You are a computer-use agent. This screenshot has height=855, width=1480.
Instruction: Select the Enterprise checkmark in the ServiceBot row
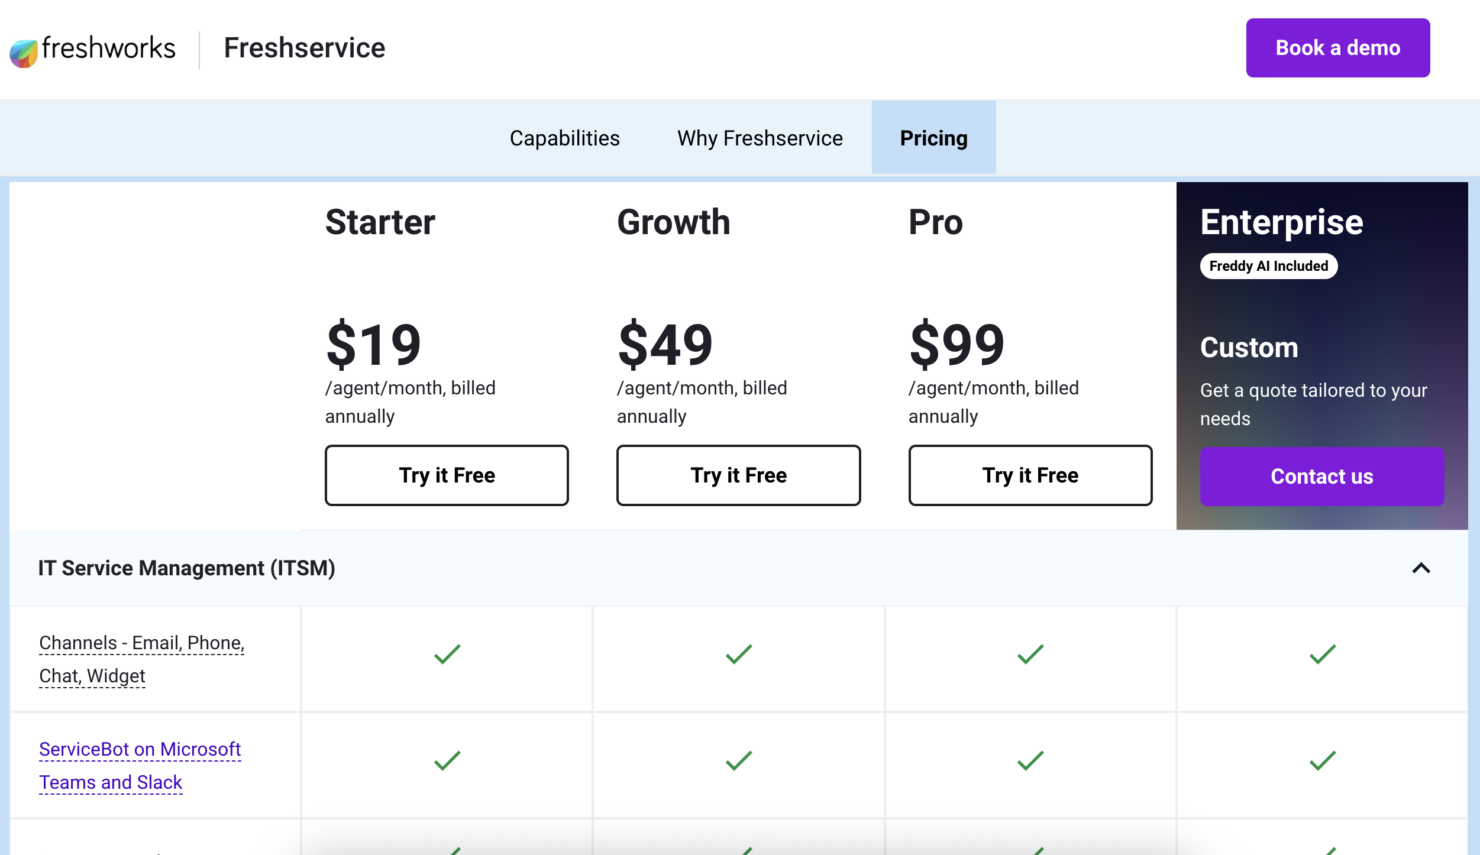pos(1321,760)
